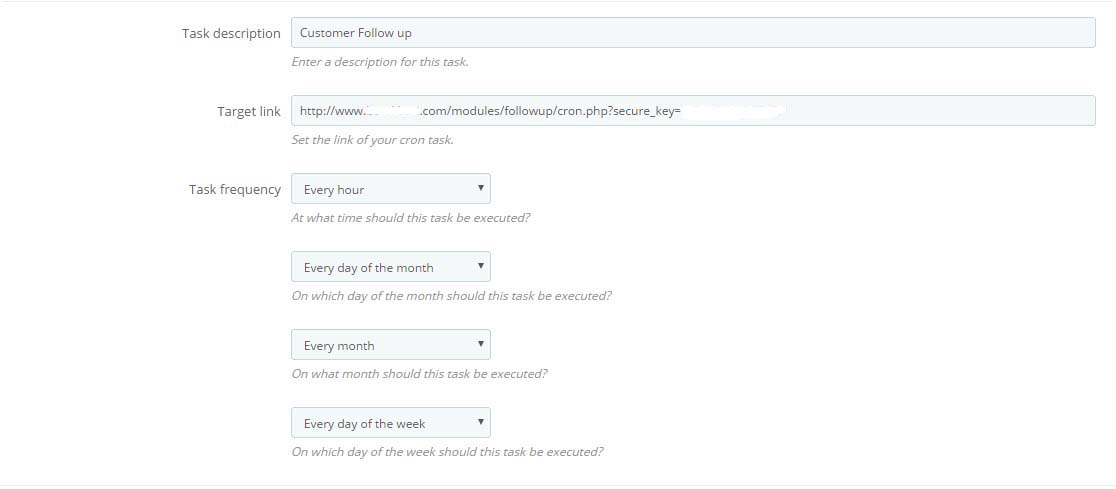The height and width of the screenshot is (489, 1116).
Task: Click the arrow on the Every hour select
Action: click(480, 188)
